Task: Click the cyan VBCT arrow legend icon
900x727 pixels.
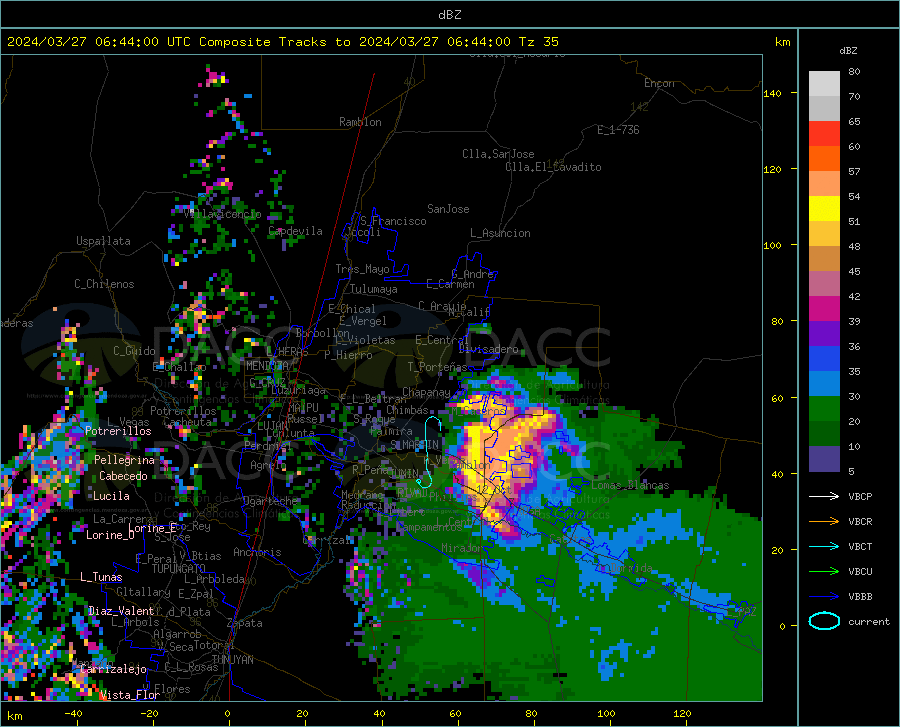Action: pyautogui.click(x=824, y=546)
